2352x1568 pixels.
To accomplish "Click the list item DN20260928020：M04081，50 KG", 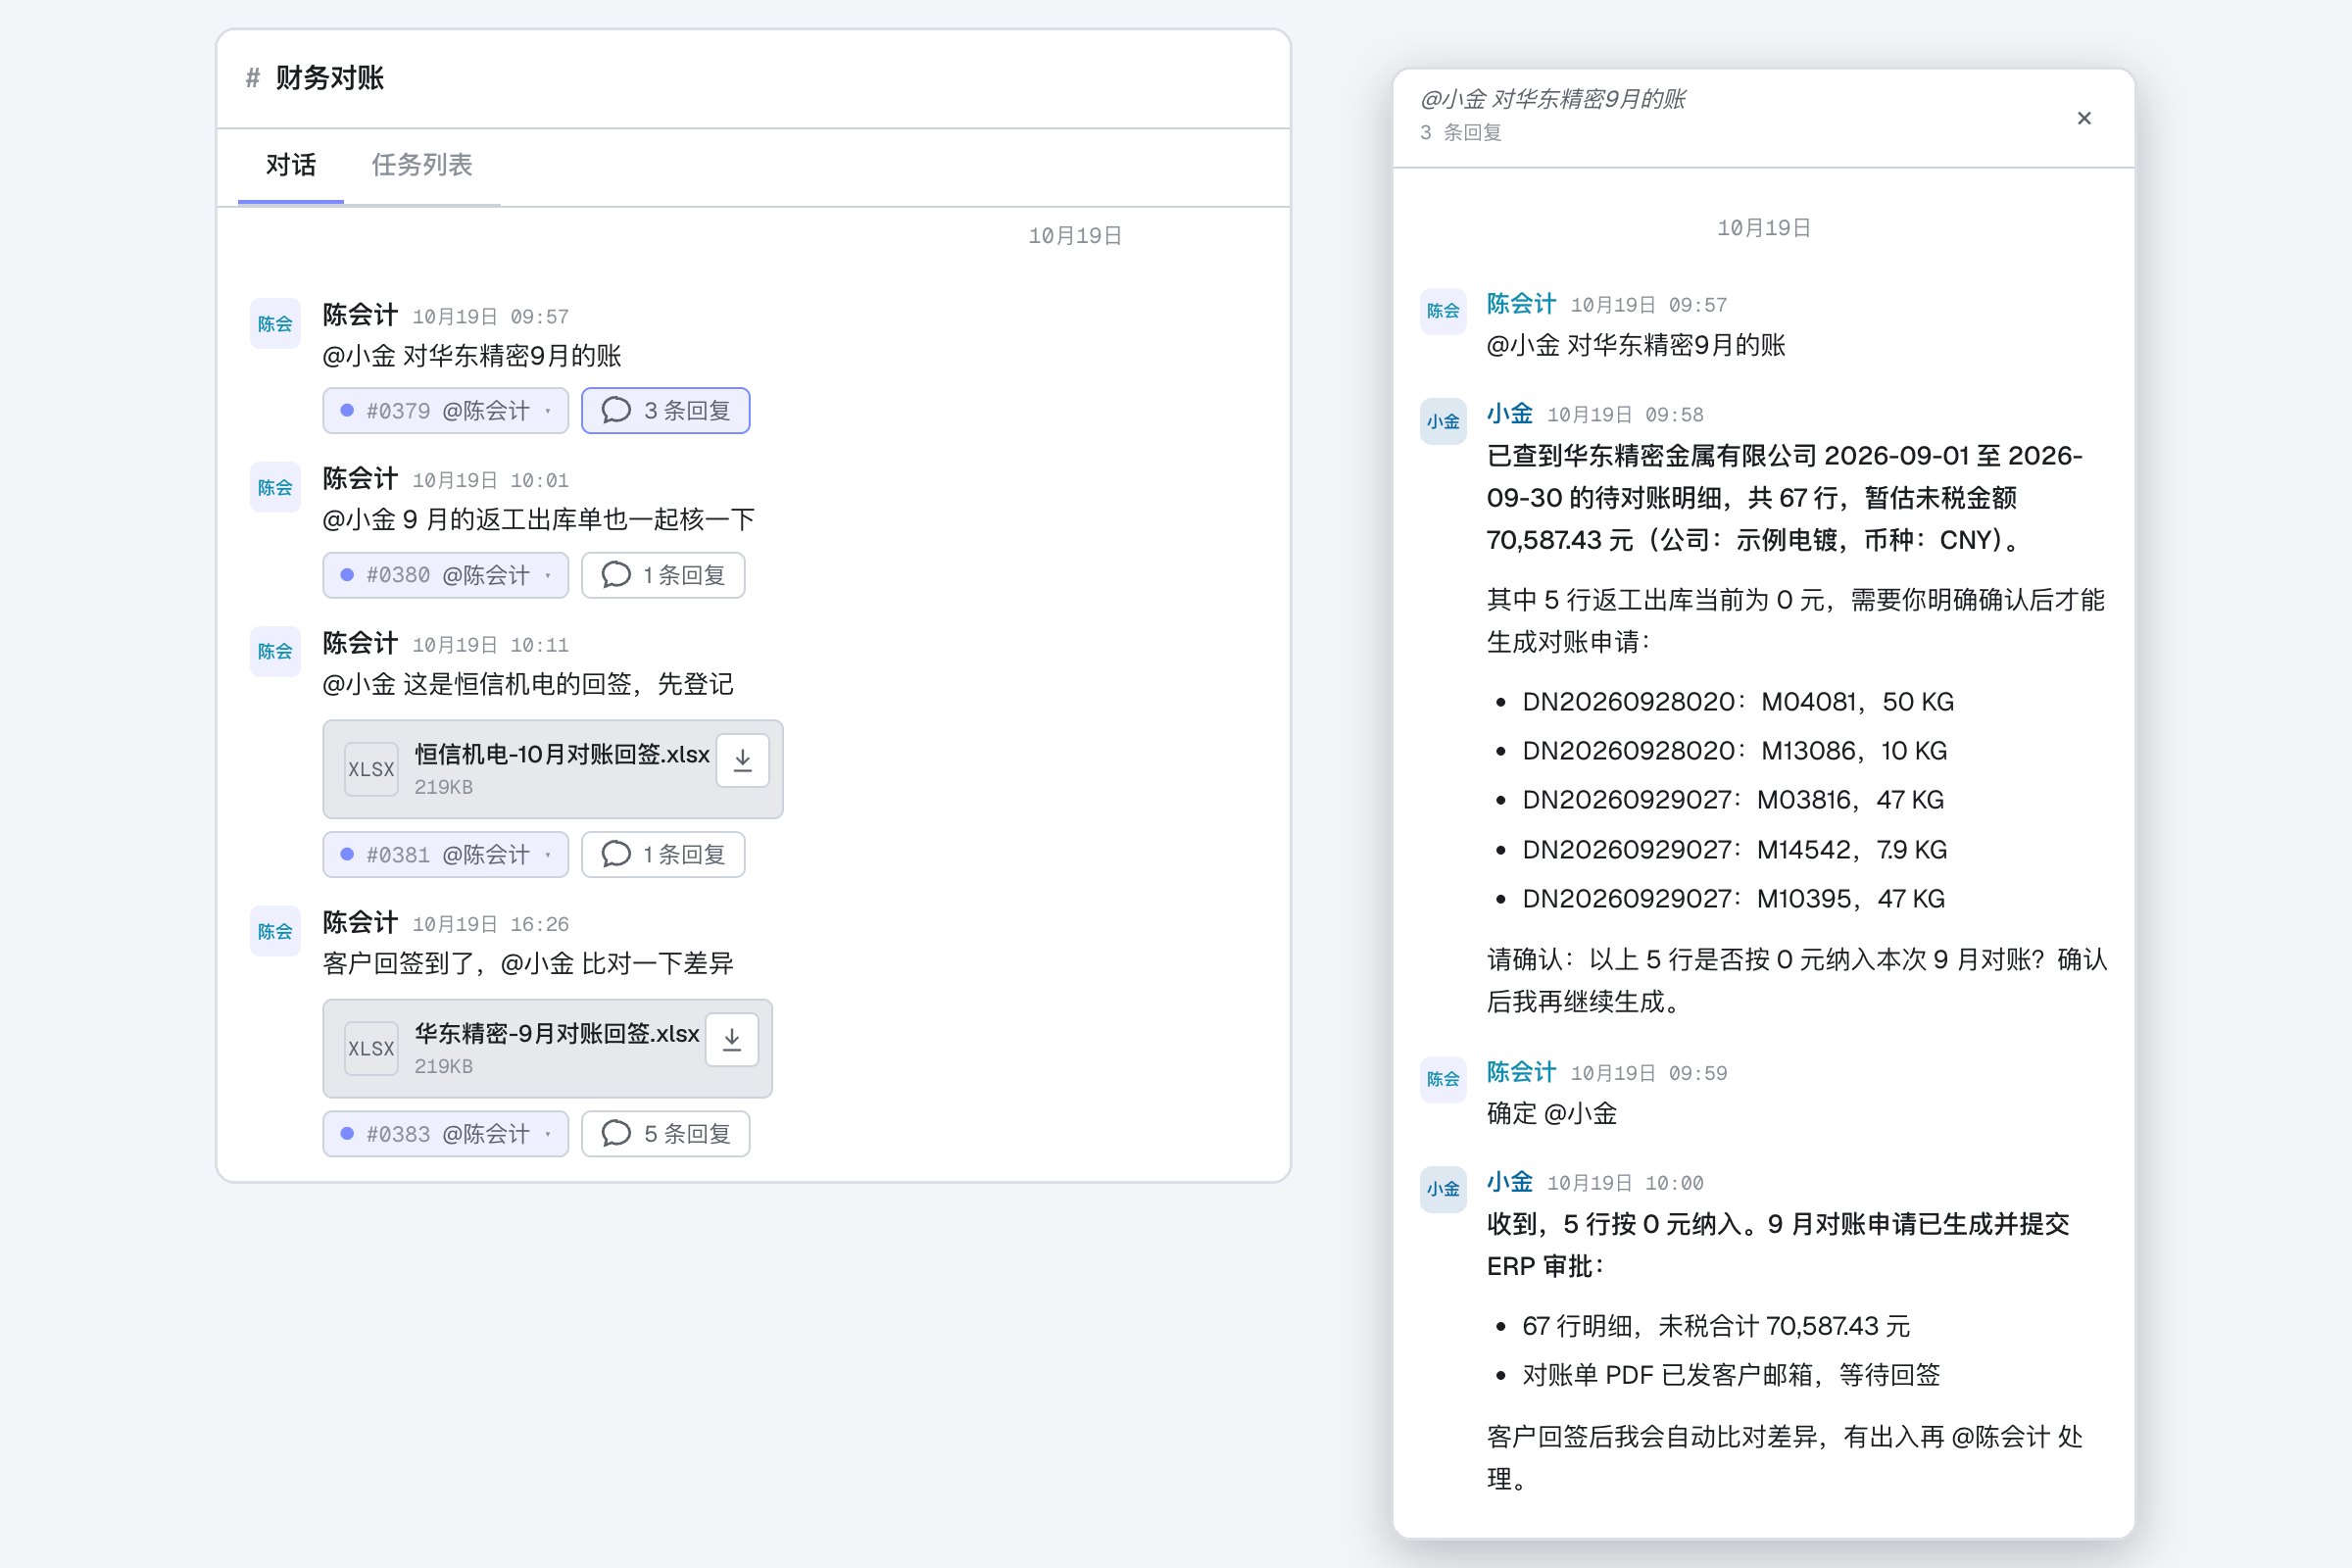I will pyautogui.click(x=1738, y=702).
